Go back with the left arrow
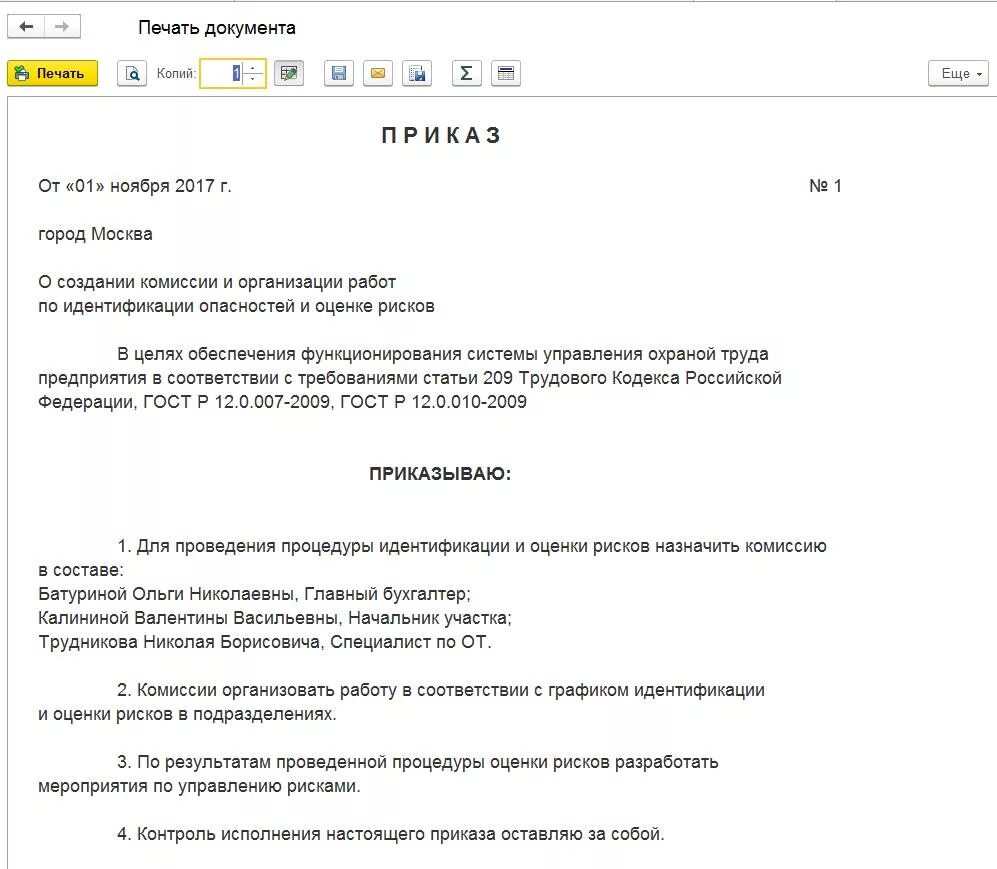Viewport: 997px width, 869px height. (x=26, y=27)
